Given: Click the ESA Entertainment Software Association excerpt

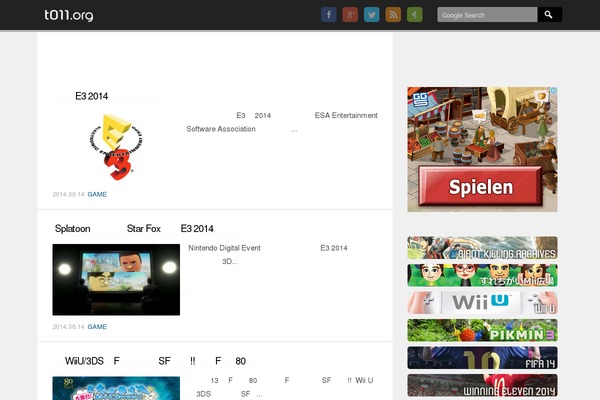Looking at the screenshot, I should pos(282,122).
